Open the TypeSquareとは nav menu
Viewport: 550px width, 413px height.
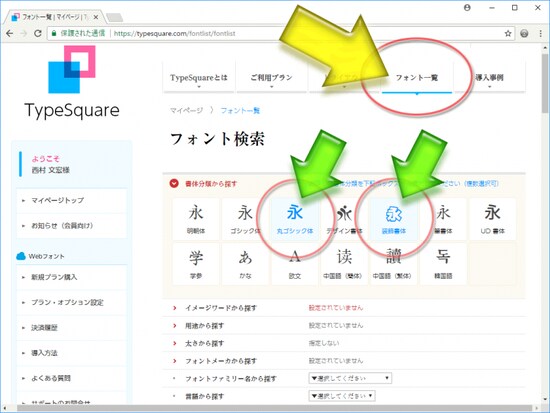[x=199, y=78]
